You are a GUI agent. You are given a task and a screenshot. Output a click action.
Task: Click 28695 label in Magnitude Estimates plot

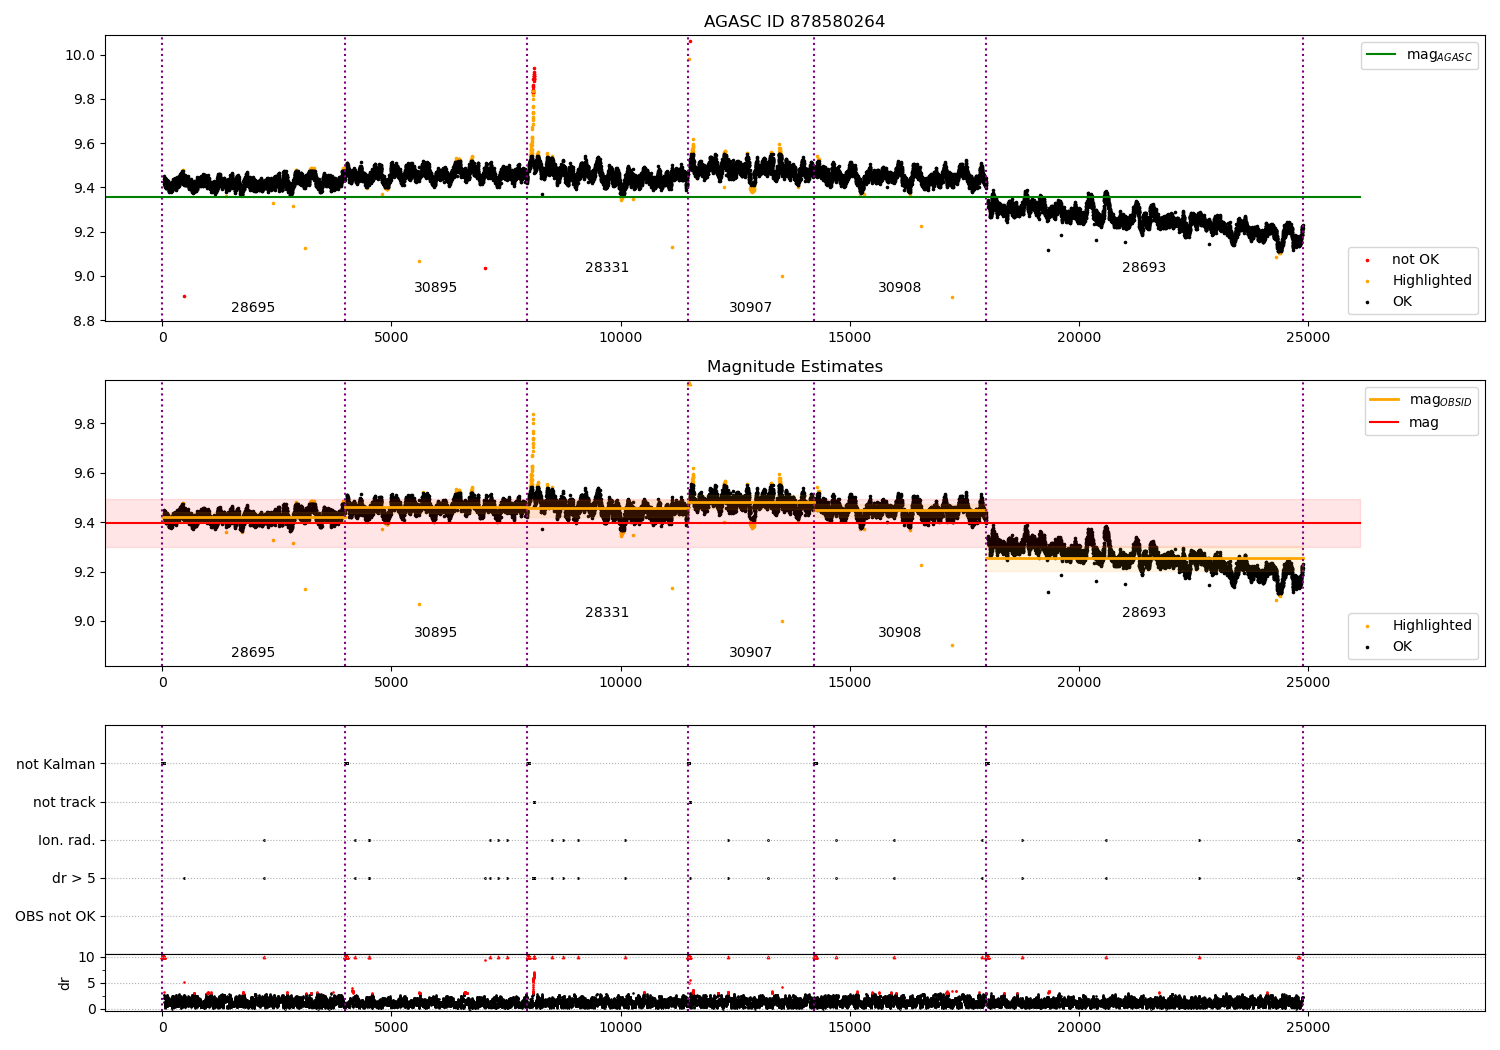tap(253, 653)
